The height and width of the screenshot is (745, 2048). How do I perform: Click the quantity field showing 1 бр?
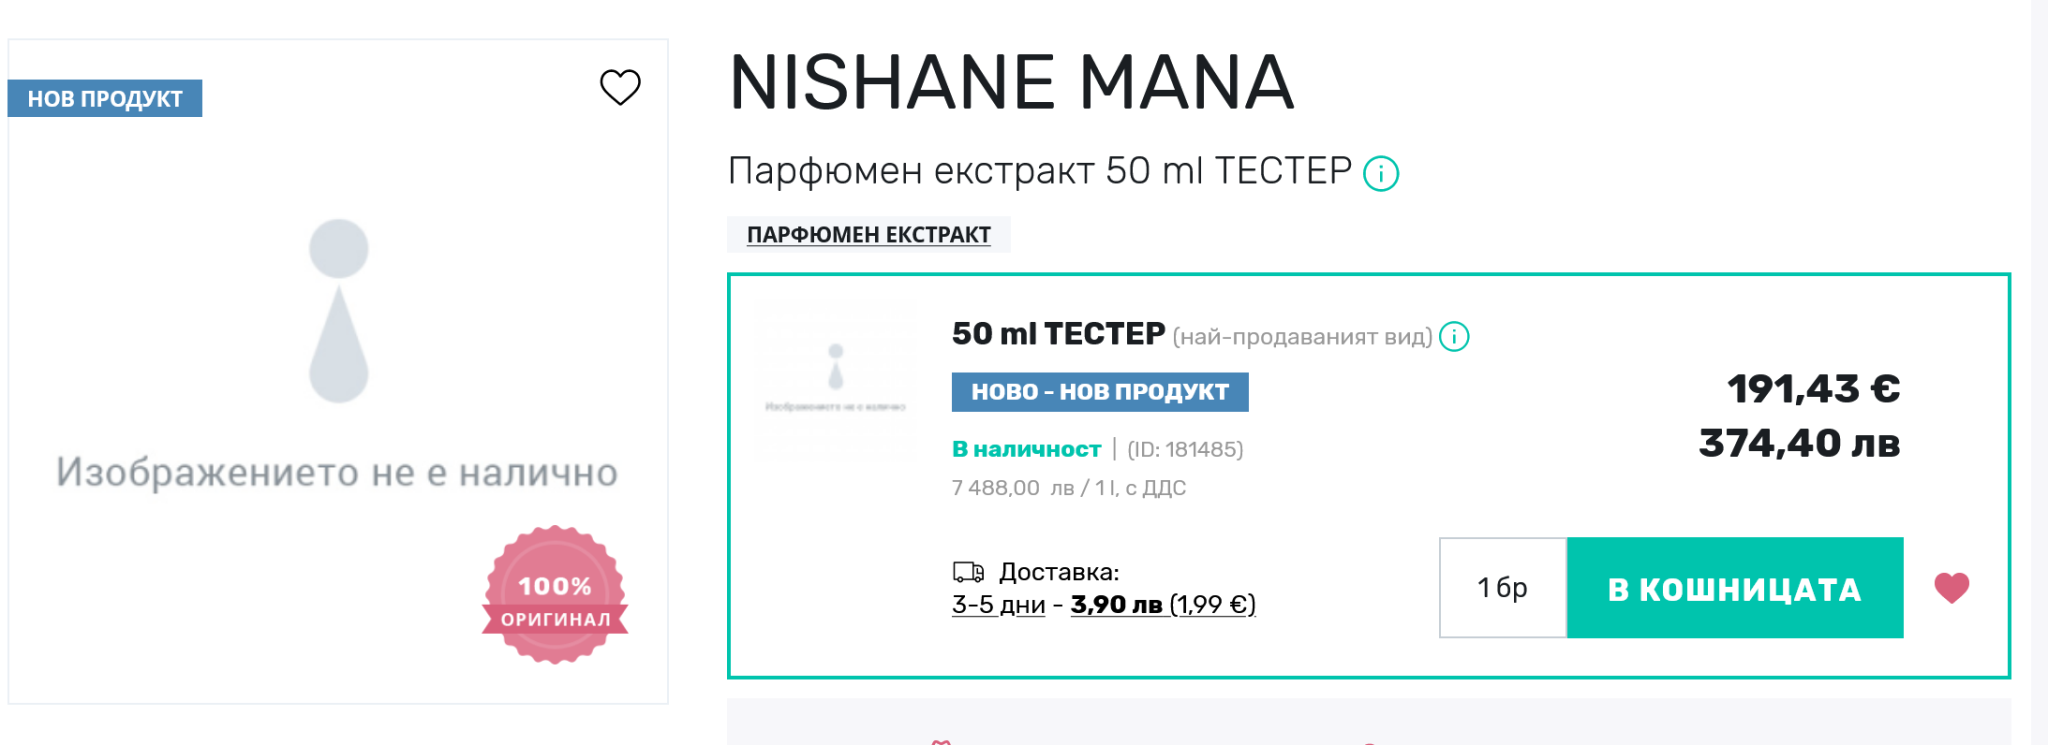tap(1502, 588)
